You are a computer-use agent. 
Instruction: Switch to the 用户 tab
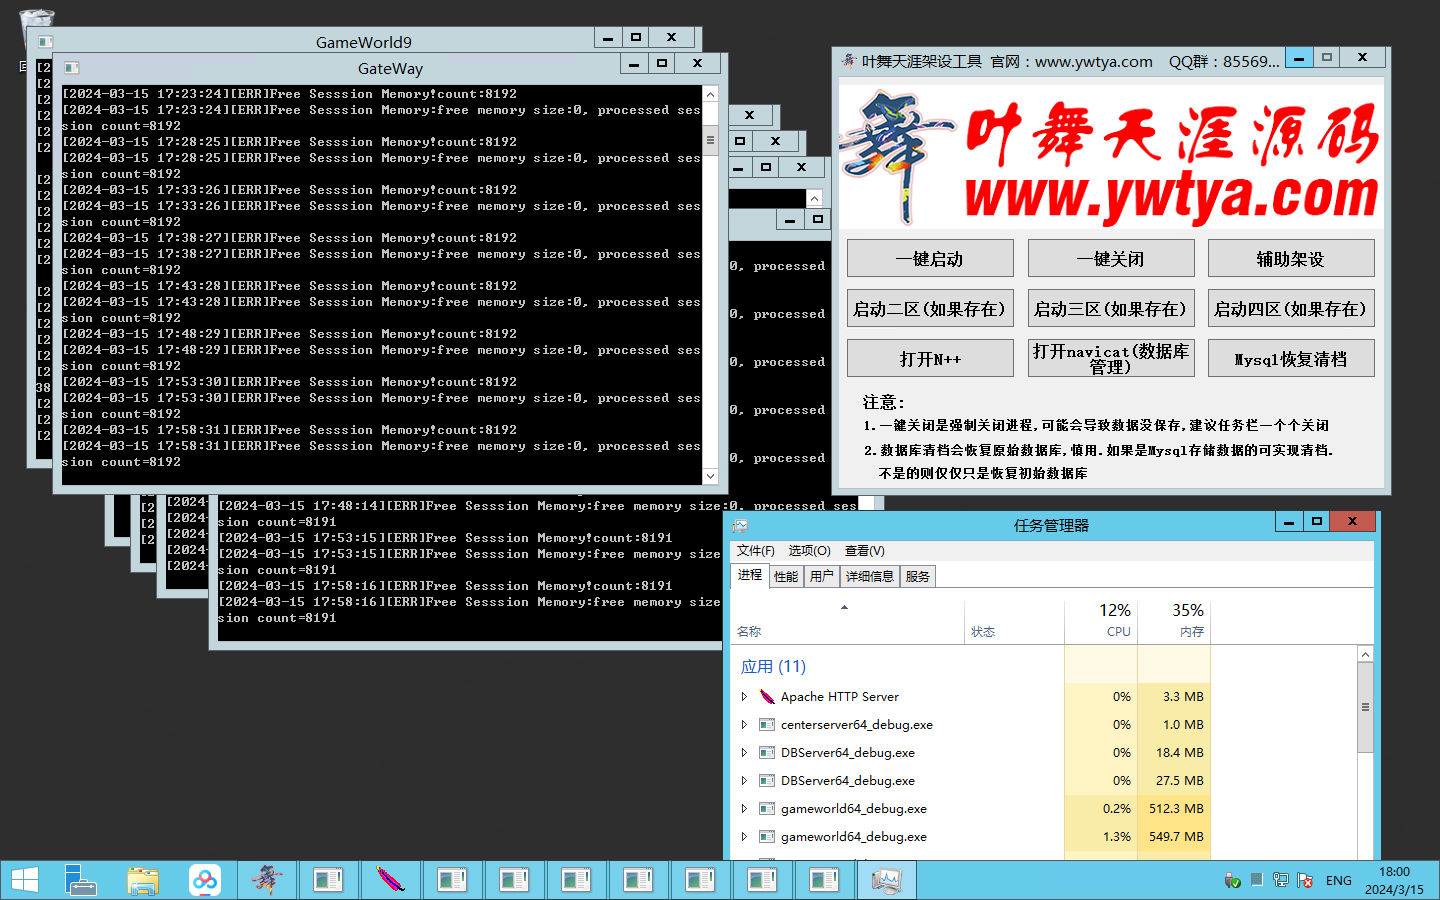pyautogui.click(x=821, y=577)
